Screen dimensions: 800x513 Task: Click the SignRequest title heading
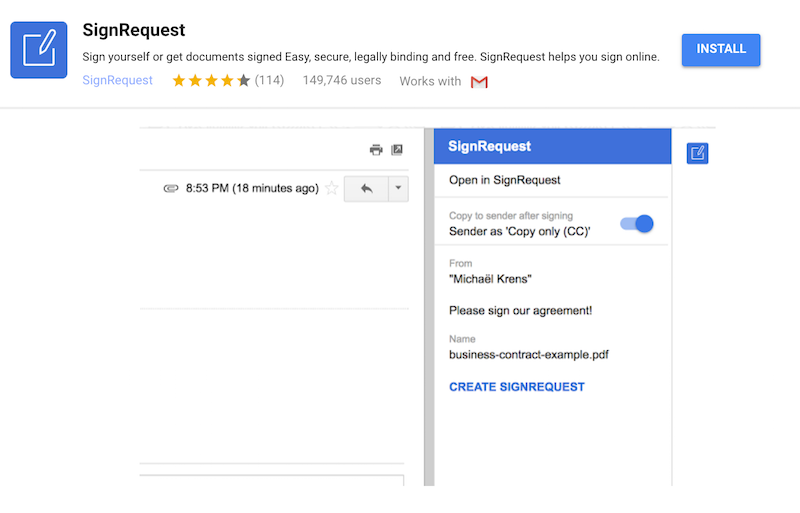pos(134,30)
